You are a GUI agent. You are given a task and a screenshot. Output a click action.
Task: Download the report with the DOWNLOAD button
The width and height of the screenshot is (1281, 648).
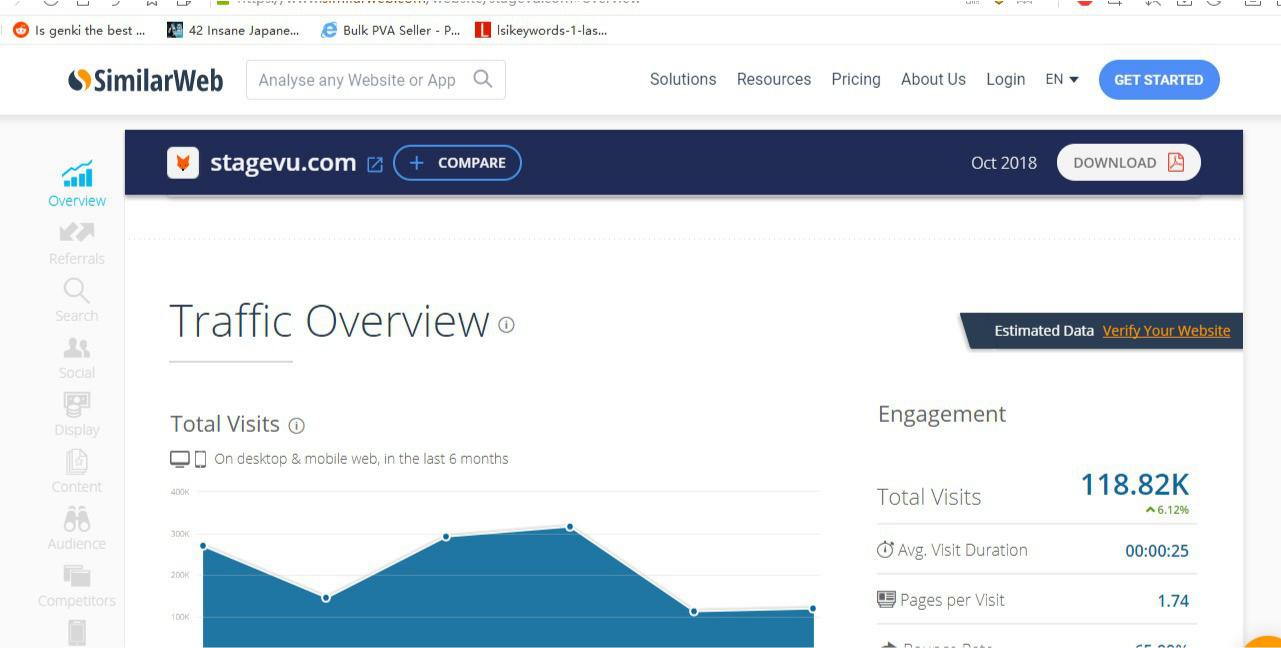(x=1129, y=163)
